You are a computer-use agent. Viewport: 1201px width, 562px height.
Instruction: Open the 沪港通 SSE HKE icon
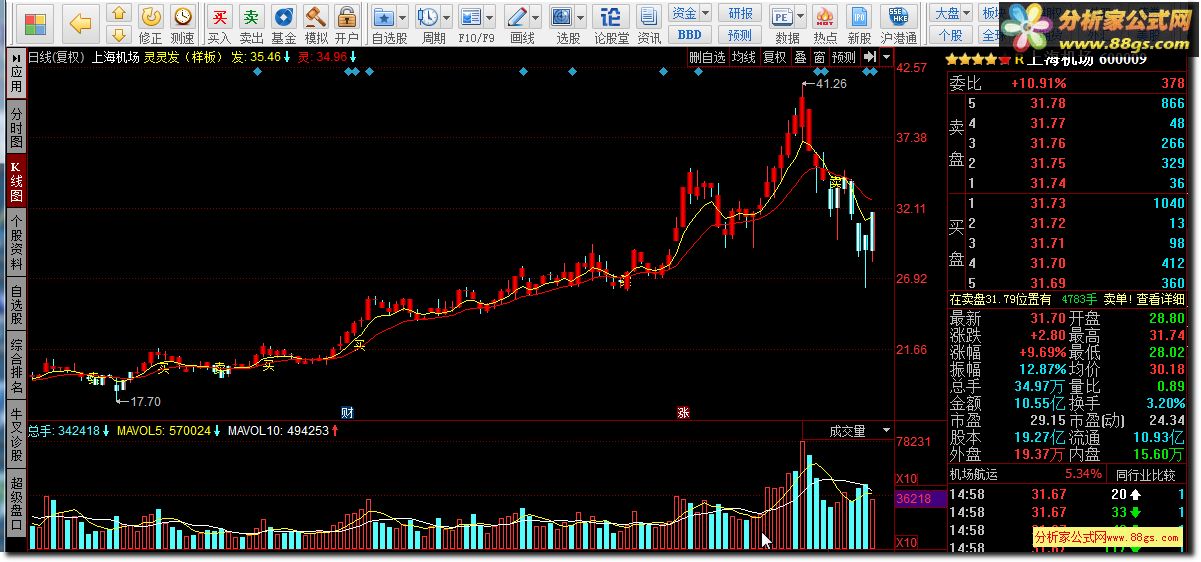899,17
